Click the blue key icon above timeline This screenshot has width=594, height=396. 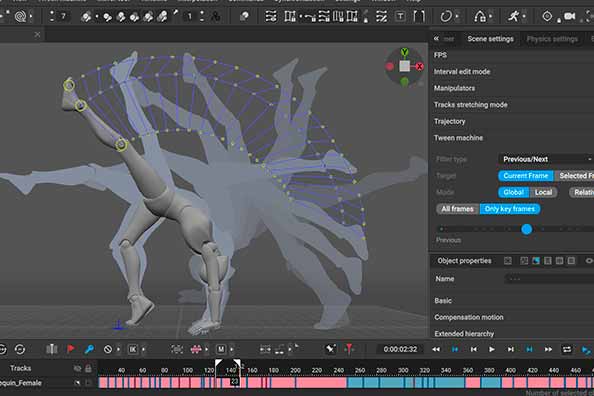click(x=89, y=349)
